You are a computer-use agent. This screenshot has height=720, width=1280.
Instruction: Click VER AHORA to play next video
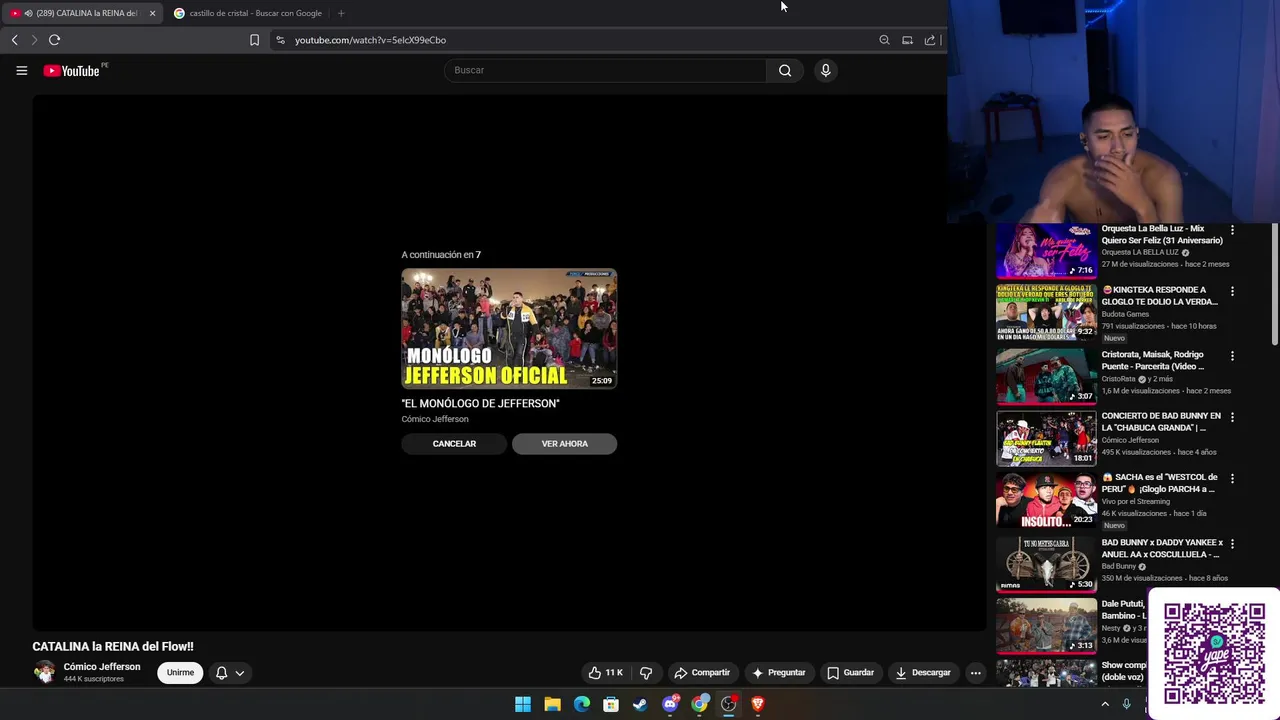pos(564,444)
